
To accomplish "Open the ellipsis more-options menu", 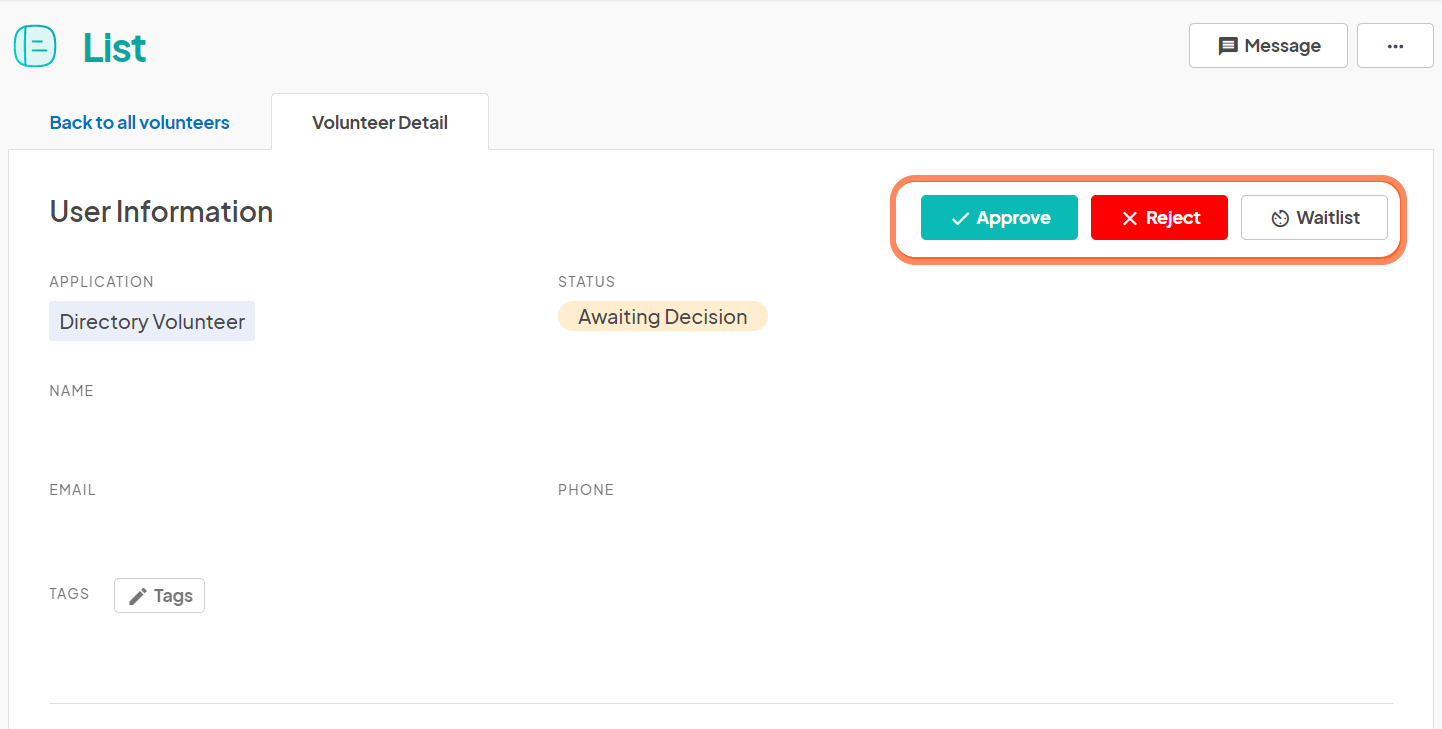I will 1395,45.
